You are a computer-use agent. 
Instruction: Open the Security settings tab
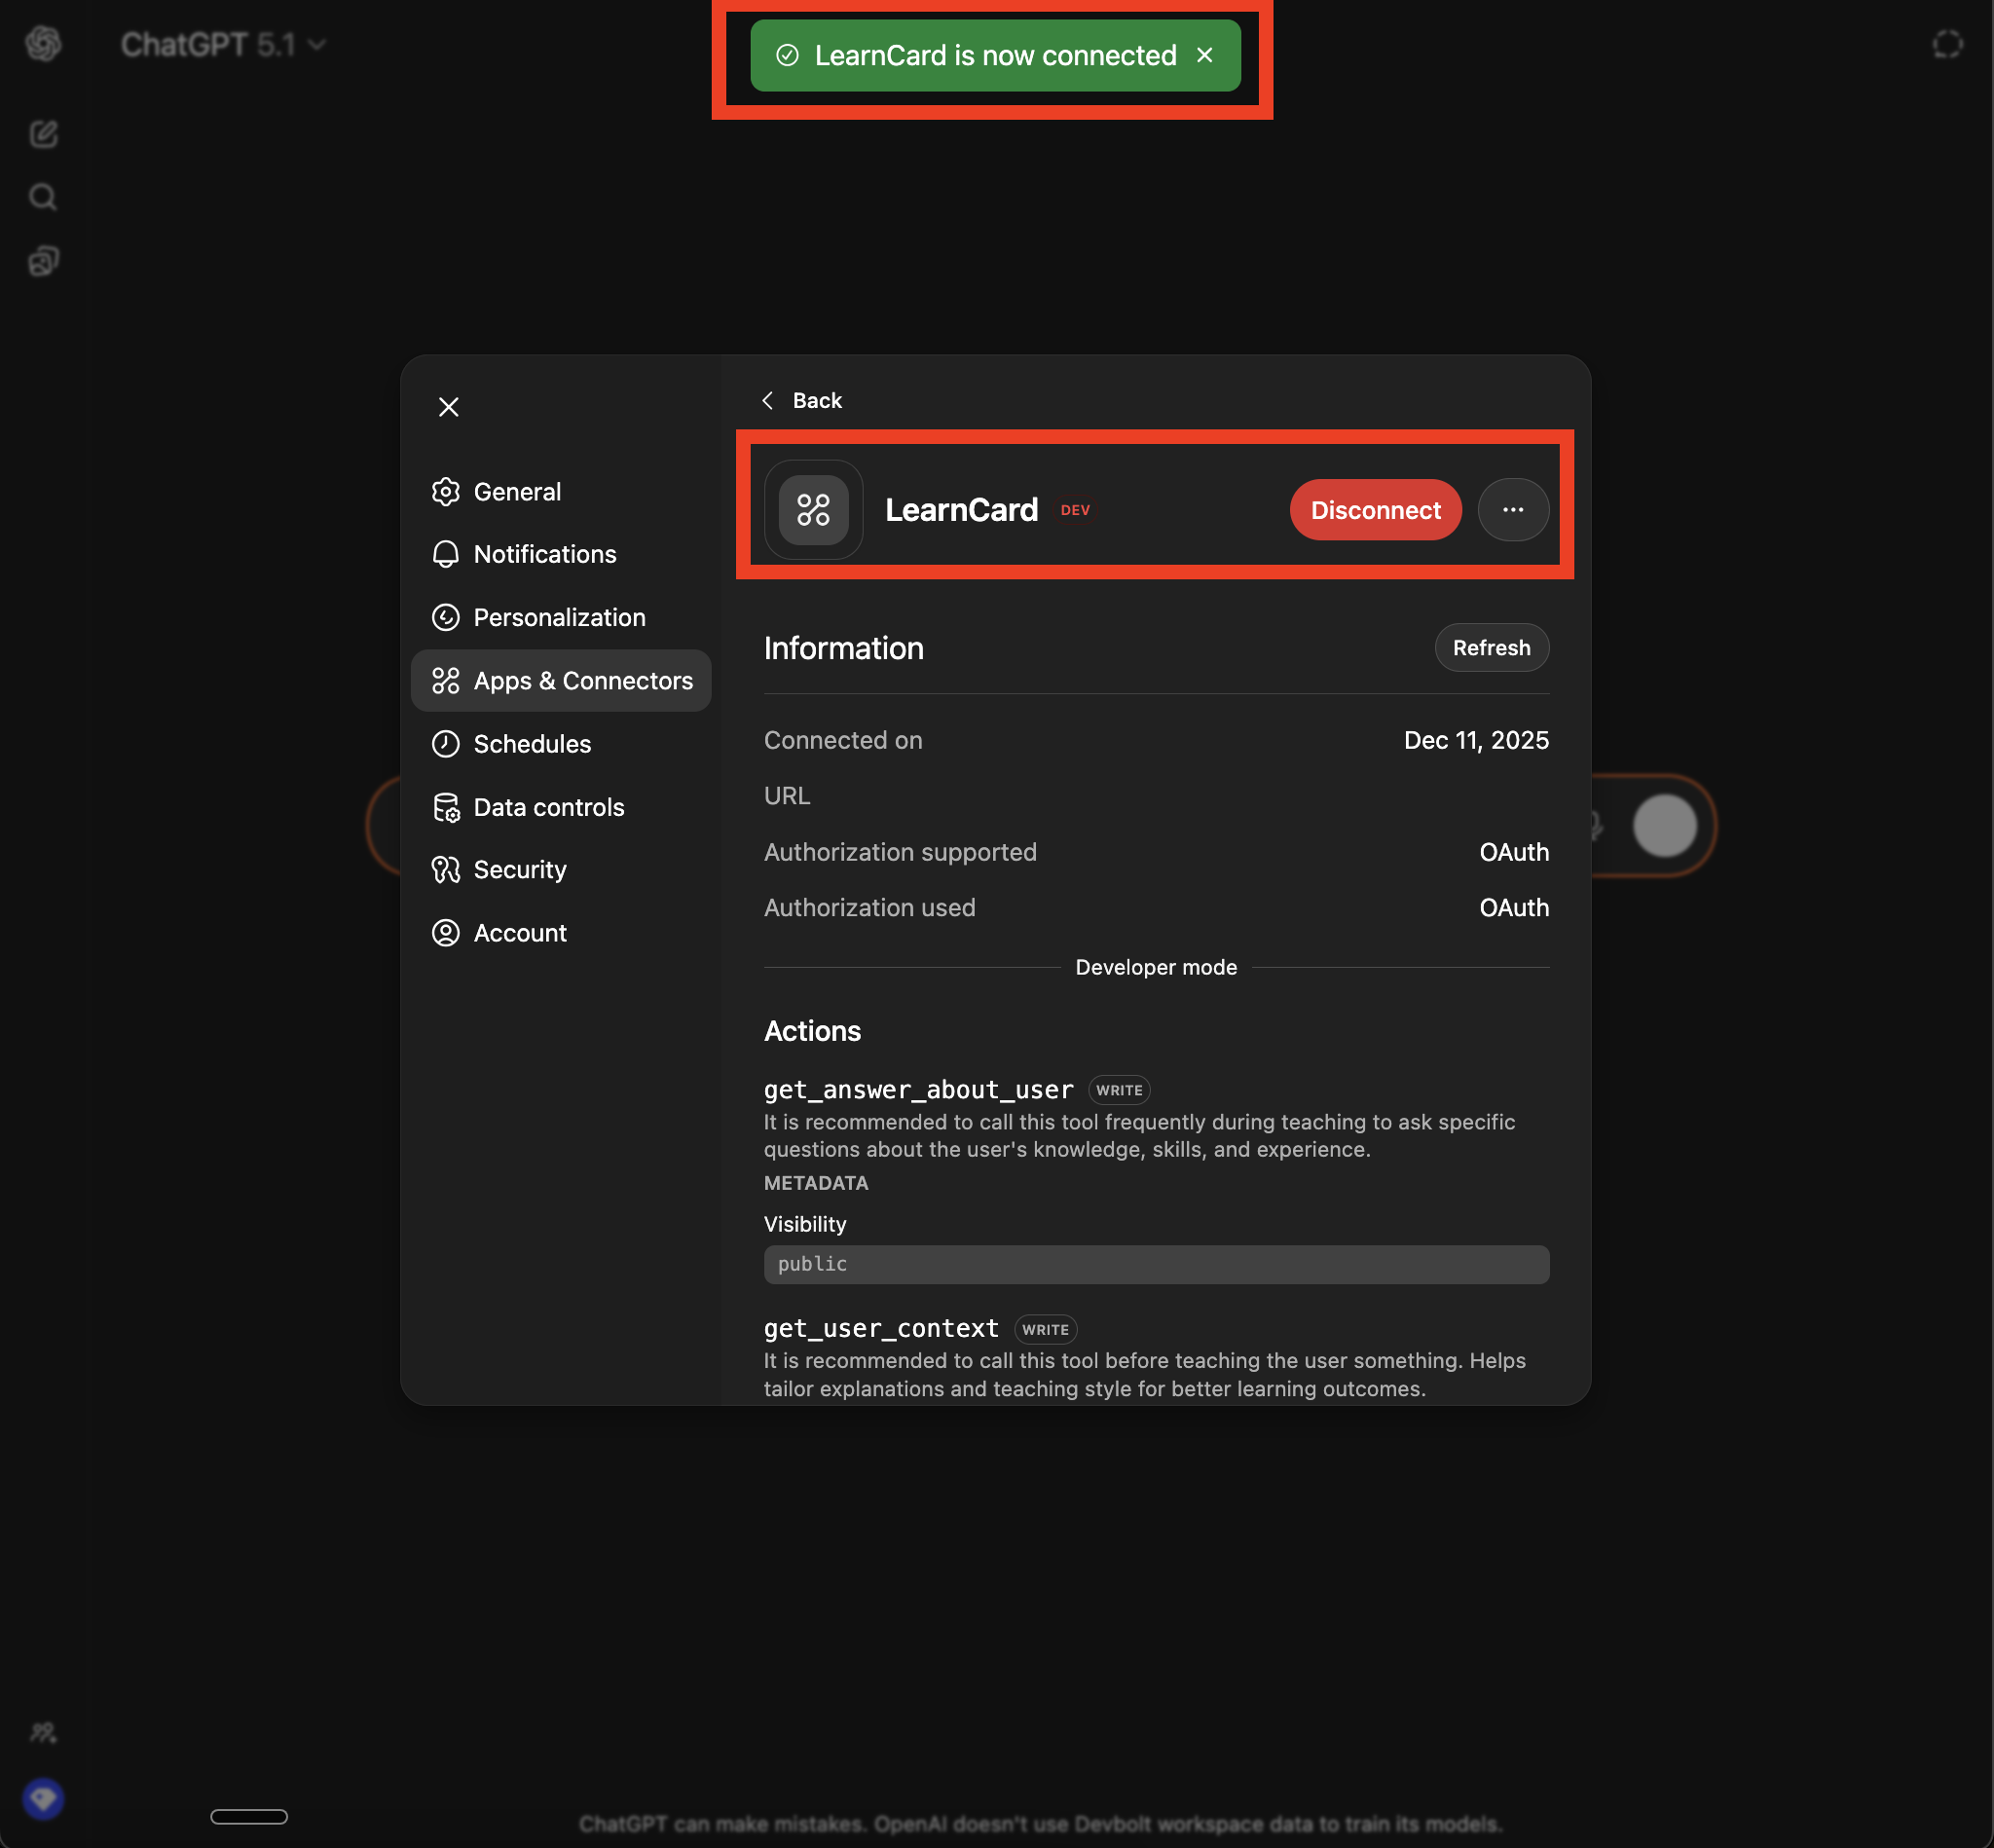pyautogui.click(x=519, y=870)
